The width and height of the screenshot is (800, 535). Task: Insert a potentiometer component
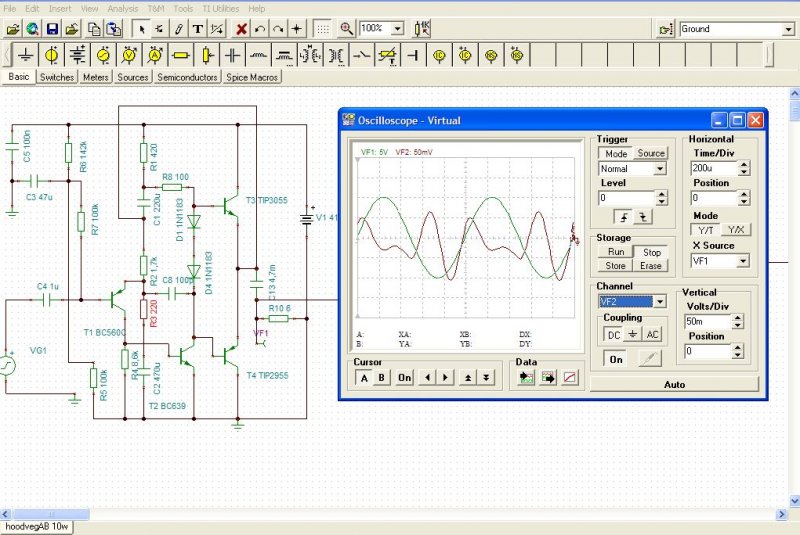[x=207, y=55]
